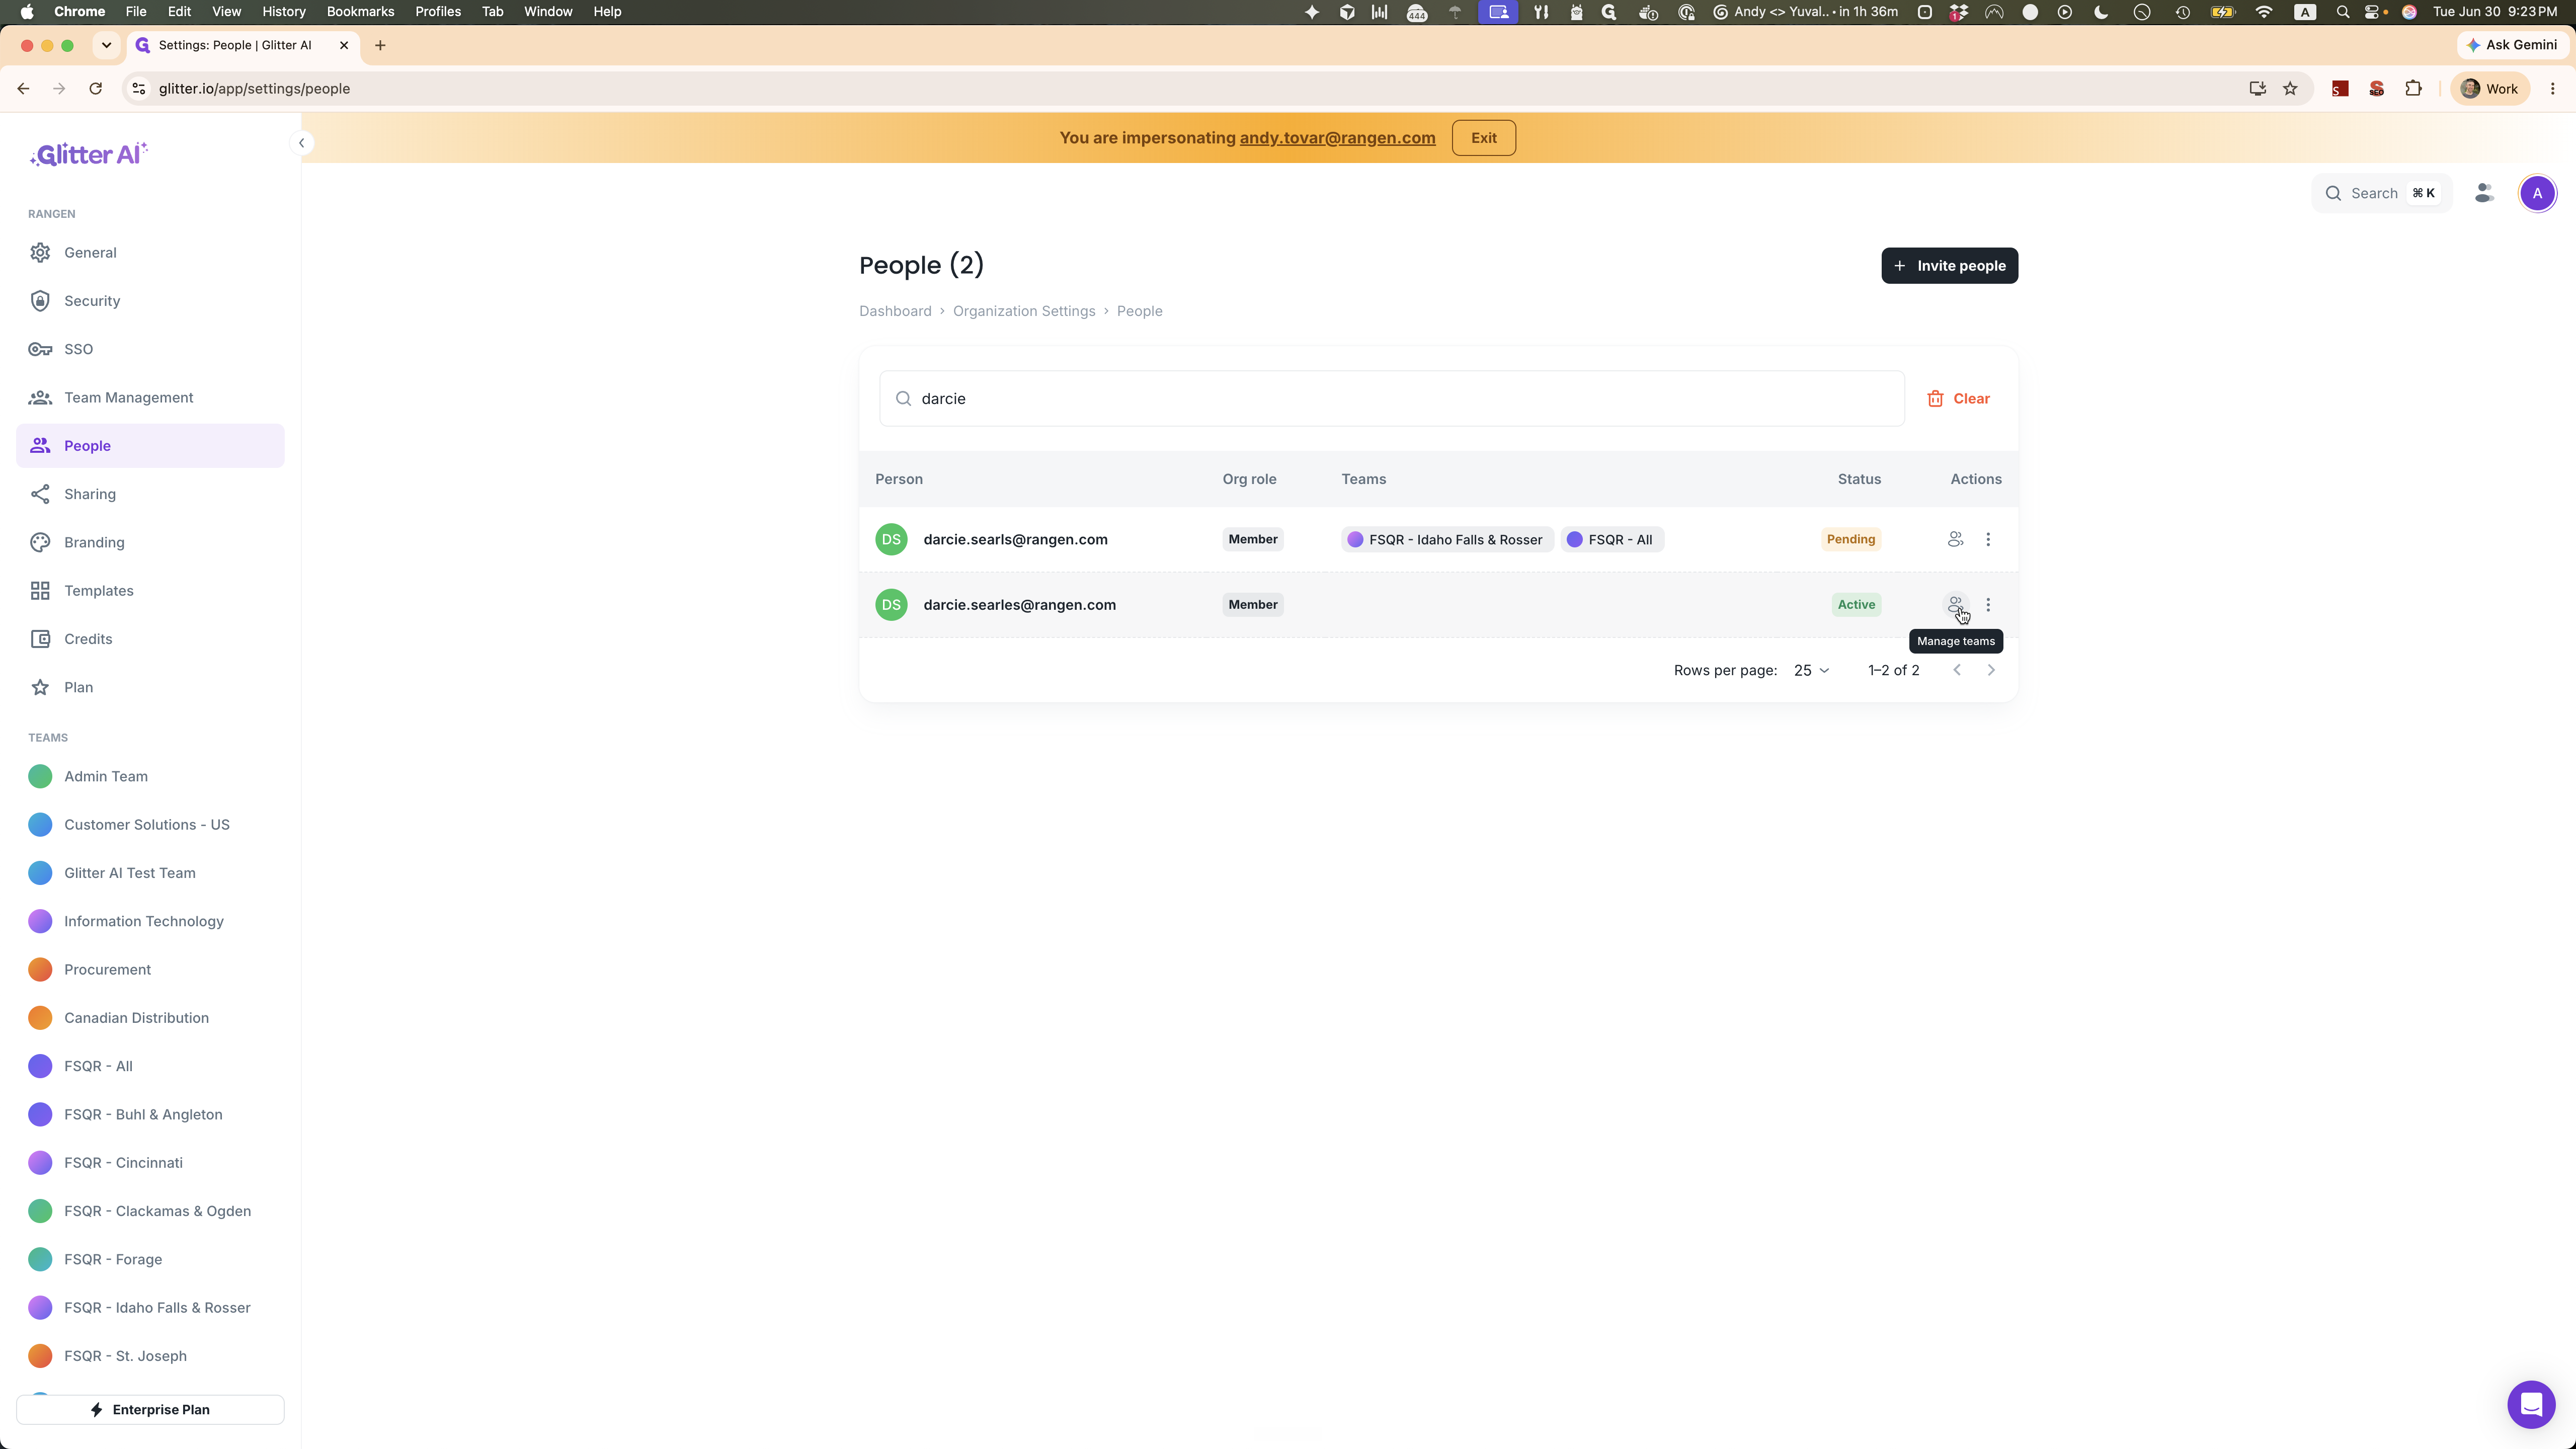Clear the people search filter
The height and width of the screenshot is (1449, 2576).
click(1958, 398)
